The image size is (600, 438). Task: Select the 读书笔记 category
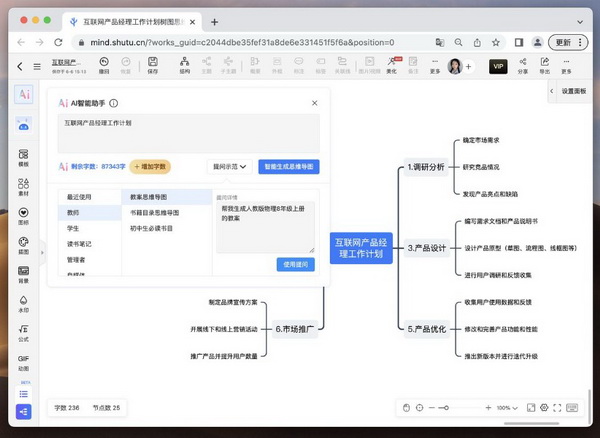pos(90,244)
